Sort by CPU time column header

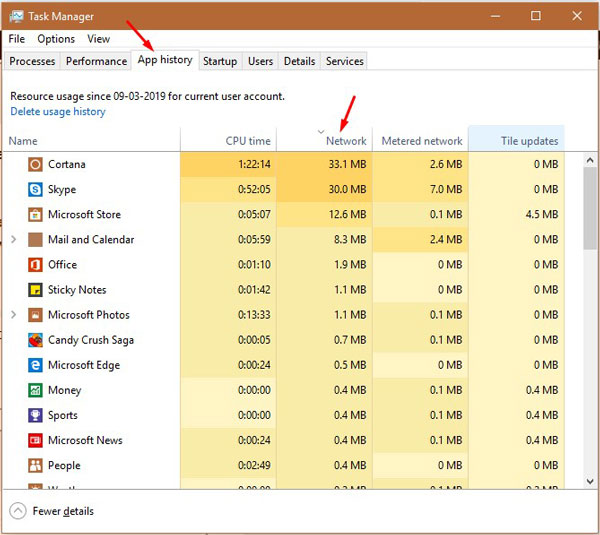point(228,141)
